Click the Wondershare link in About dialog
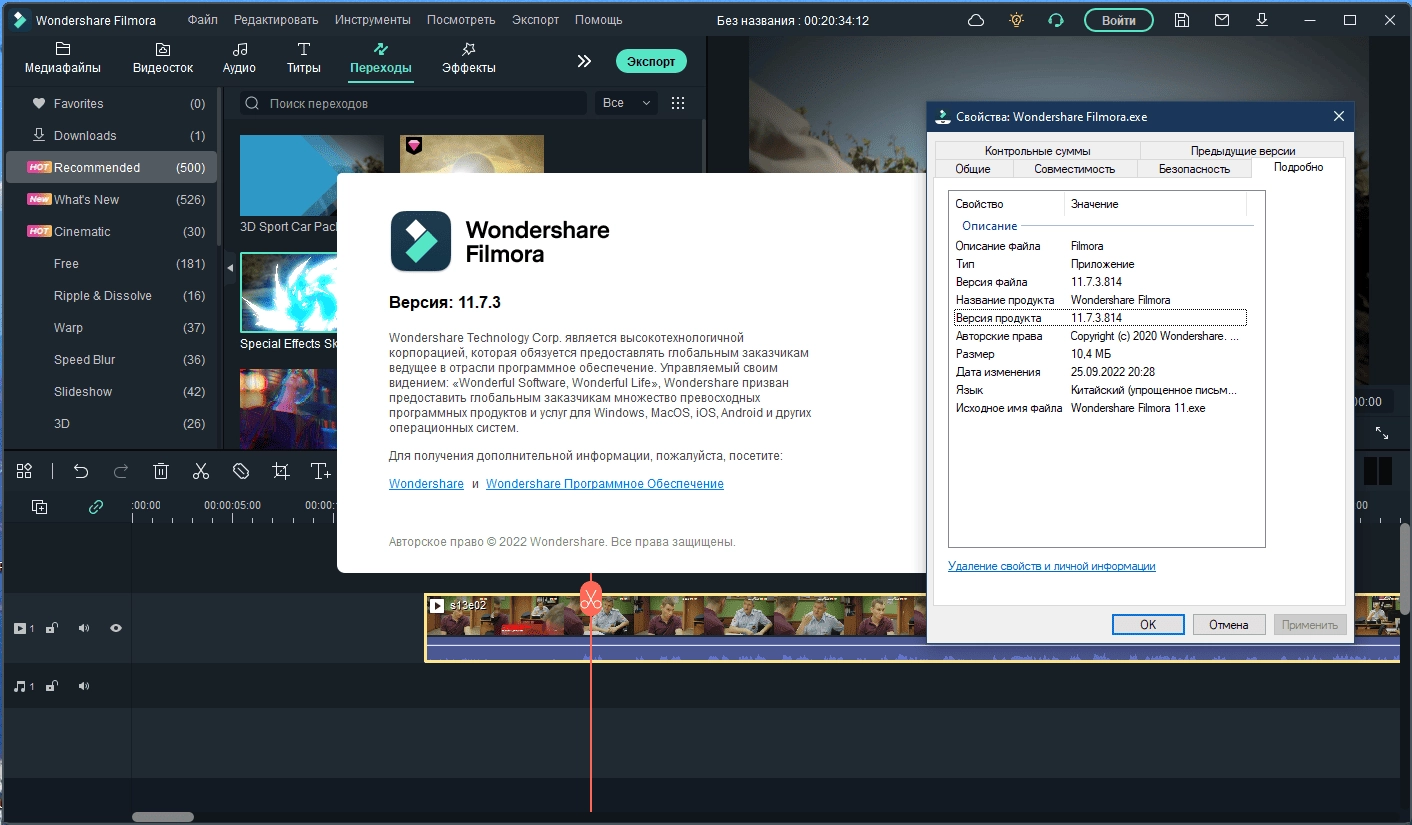Viewport: 1412px width, 825px height. [x=426, y=484]
